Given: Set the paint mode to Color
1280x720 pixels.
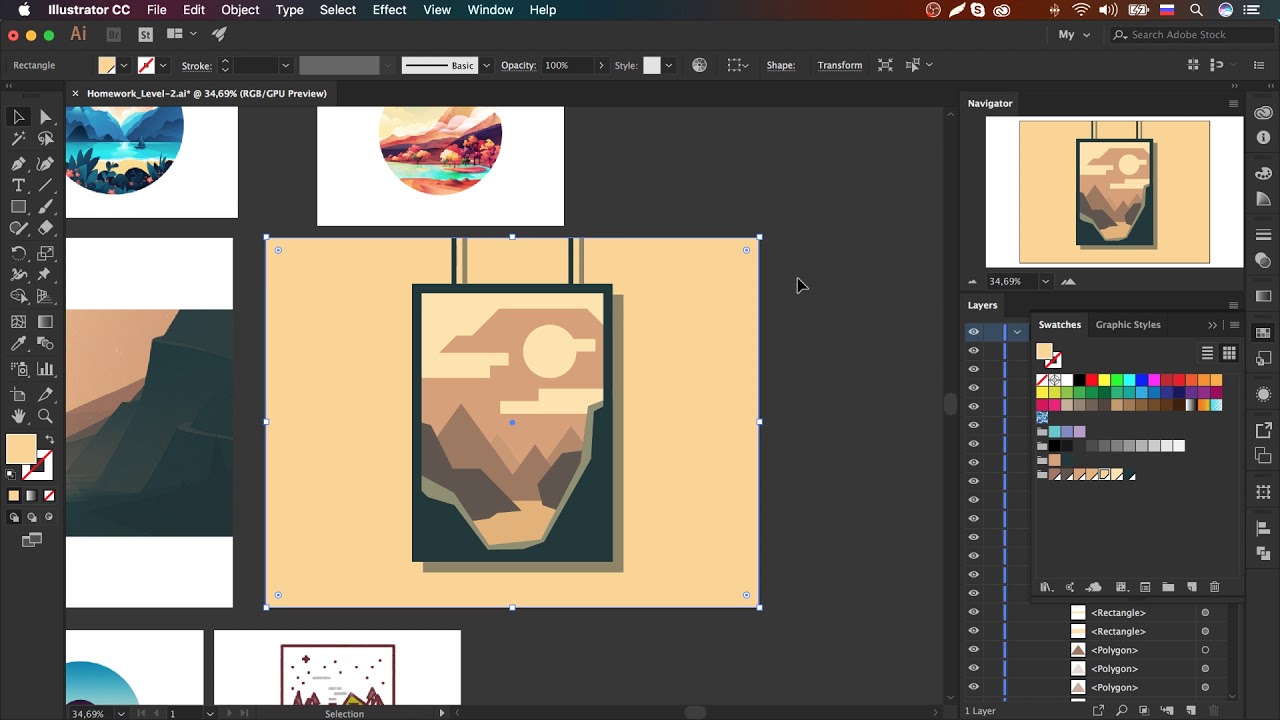Looking at the screenshot, I should [x=14, y=495].
